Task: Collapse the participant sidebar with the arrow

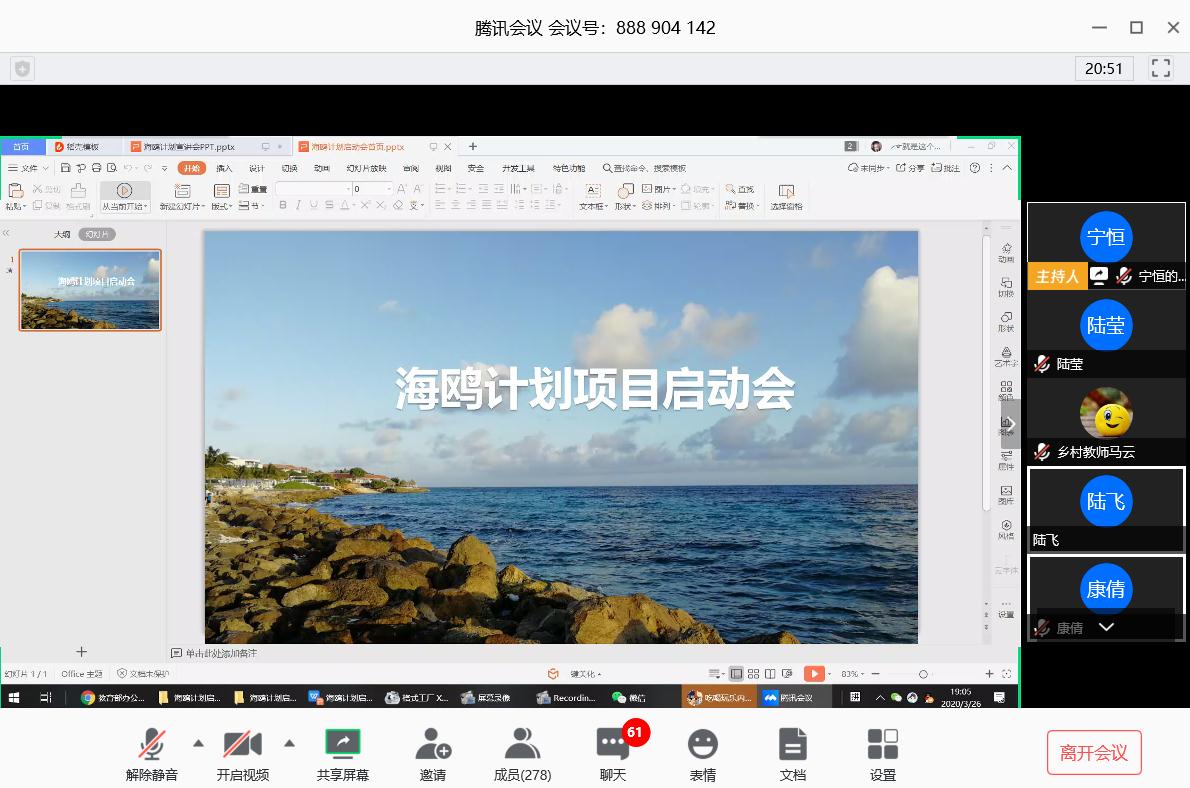Action: click(x=1011, y=423)
